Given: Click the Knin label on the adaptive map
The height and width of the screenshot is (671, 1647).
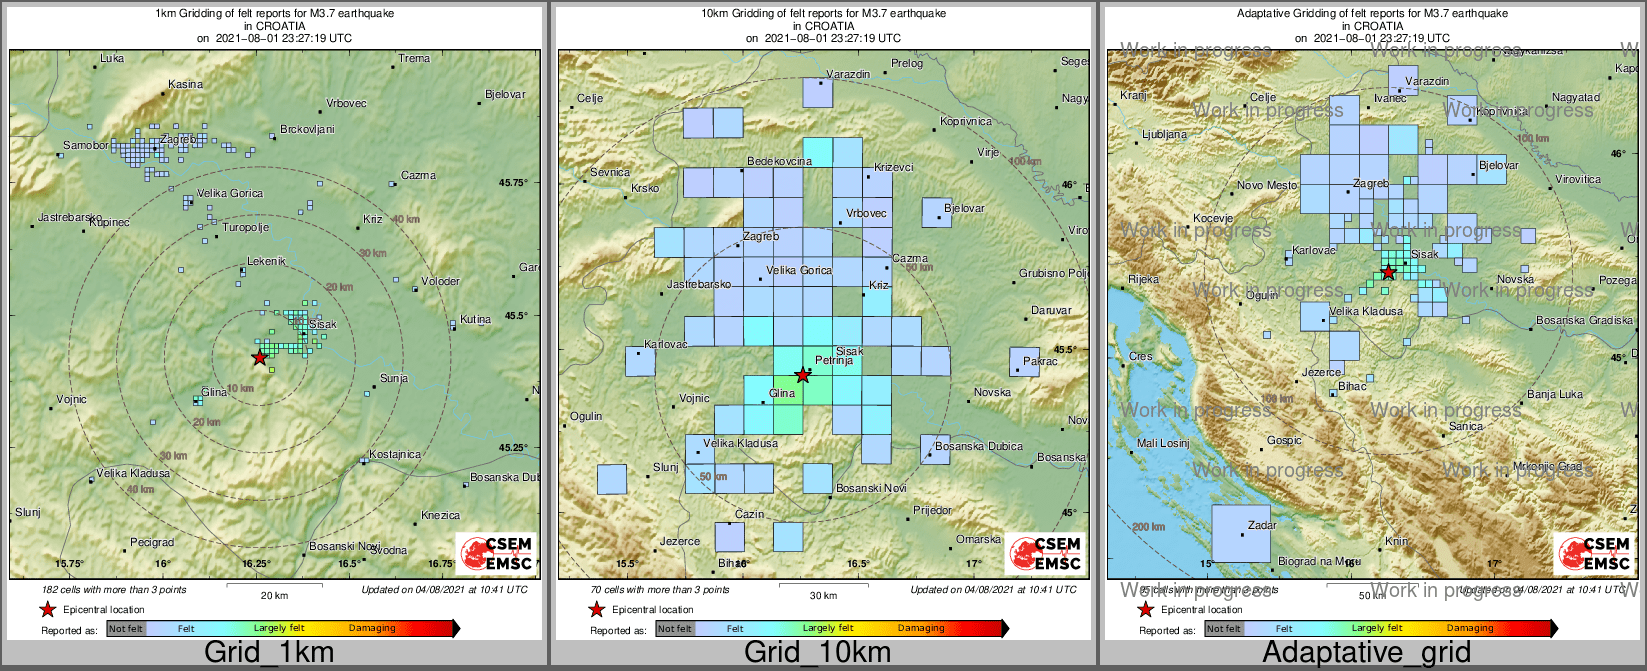Looking at the screenshot, I should 1396,541.
